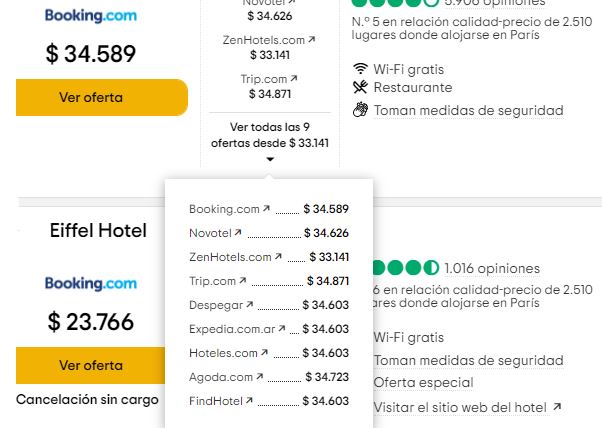The height and width of the screenshot is (428, 602).
Task: Visit "Visitar el sitio web del hotel" link
Action: pyautogui.click(x=460, y=407)
